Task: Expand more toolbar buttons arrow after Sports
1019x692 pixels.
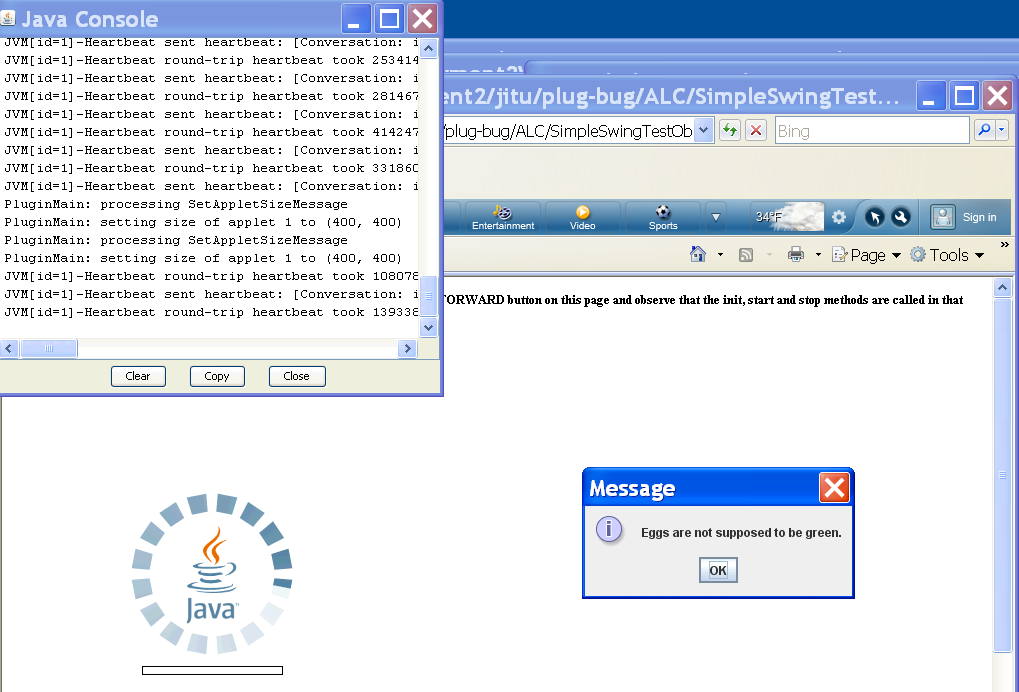Action: click(x=715, y=217)
